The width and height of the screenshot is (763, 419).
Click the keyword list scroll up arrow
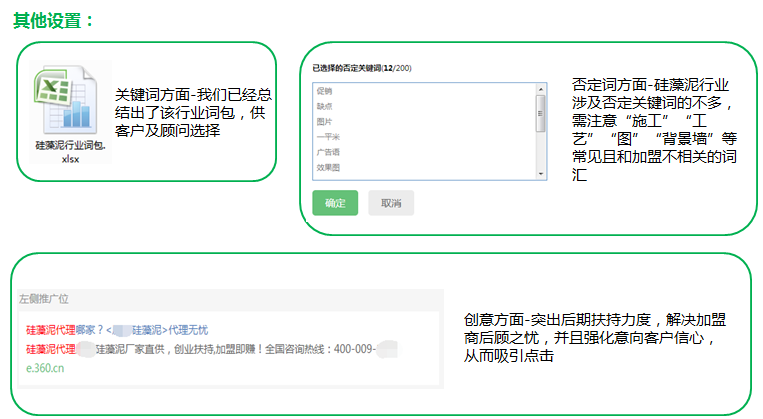541,89
